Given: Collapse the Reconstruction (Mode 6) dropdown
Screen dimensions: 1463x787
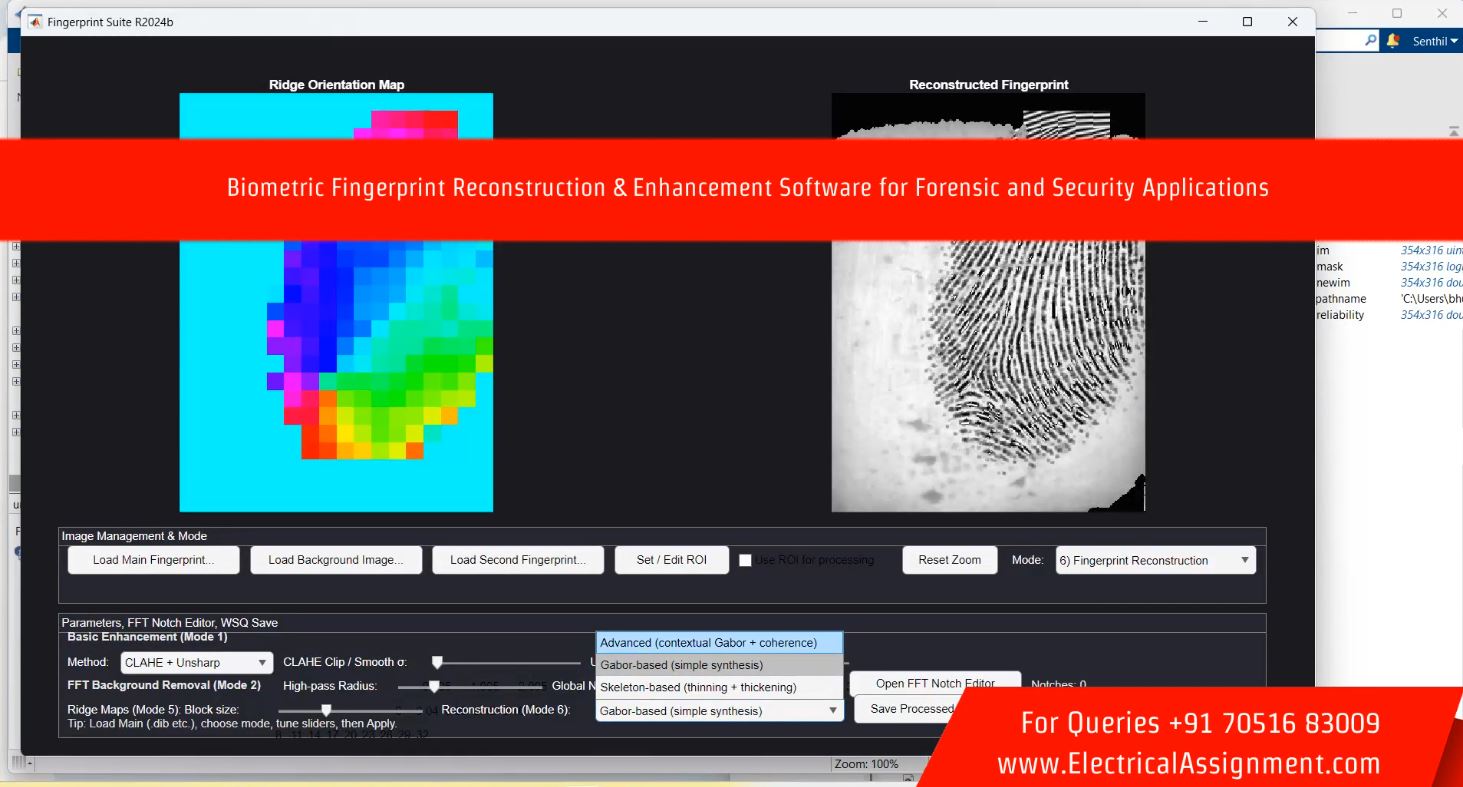Looking at the screenshot, I should click(x=833, y=711).
